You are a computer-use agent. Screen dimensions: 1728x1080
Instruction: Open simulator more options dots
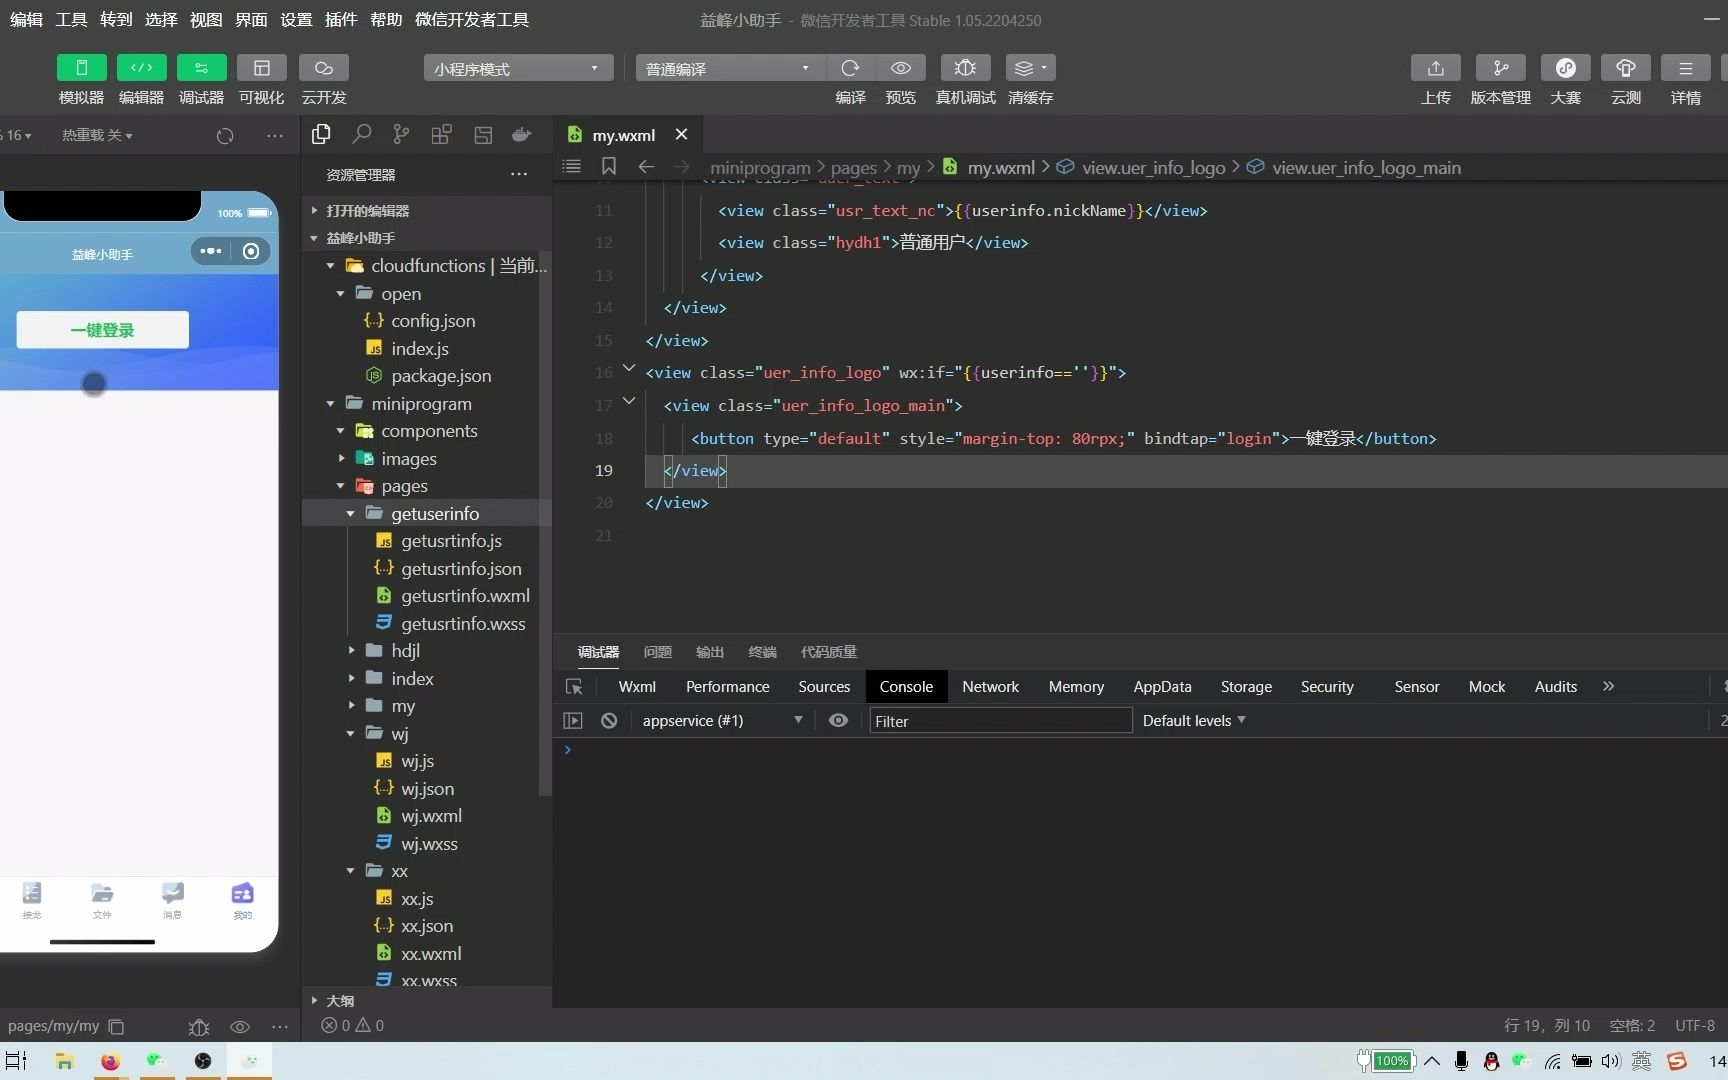[274, 136]
